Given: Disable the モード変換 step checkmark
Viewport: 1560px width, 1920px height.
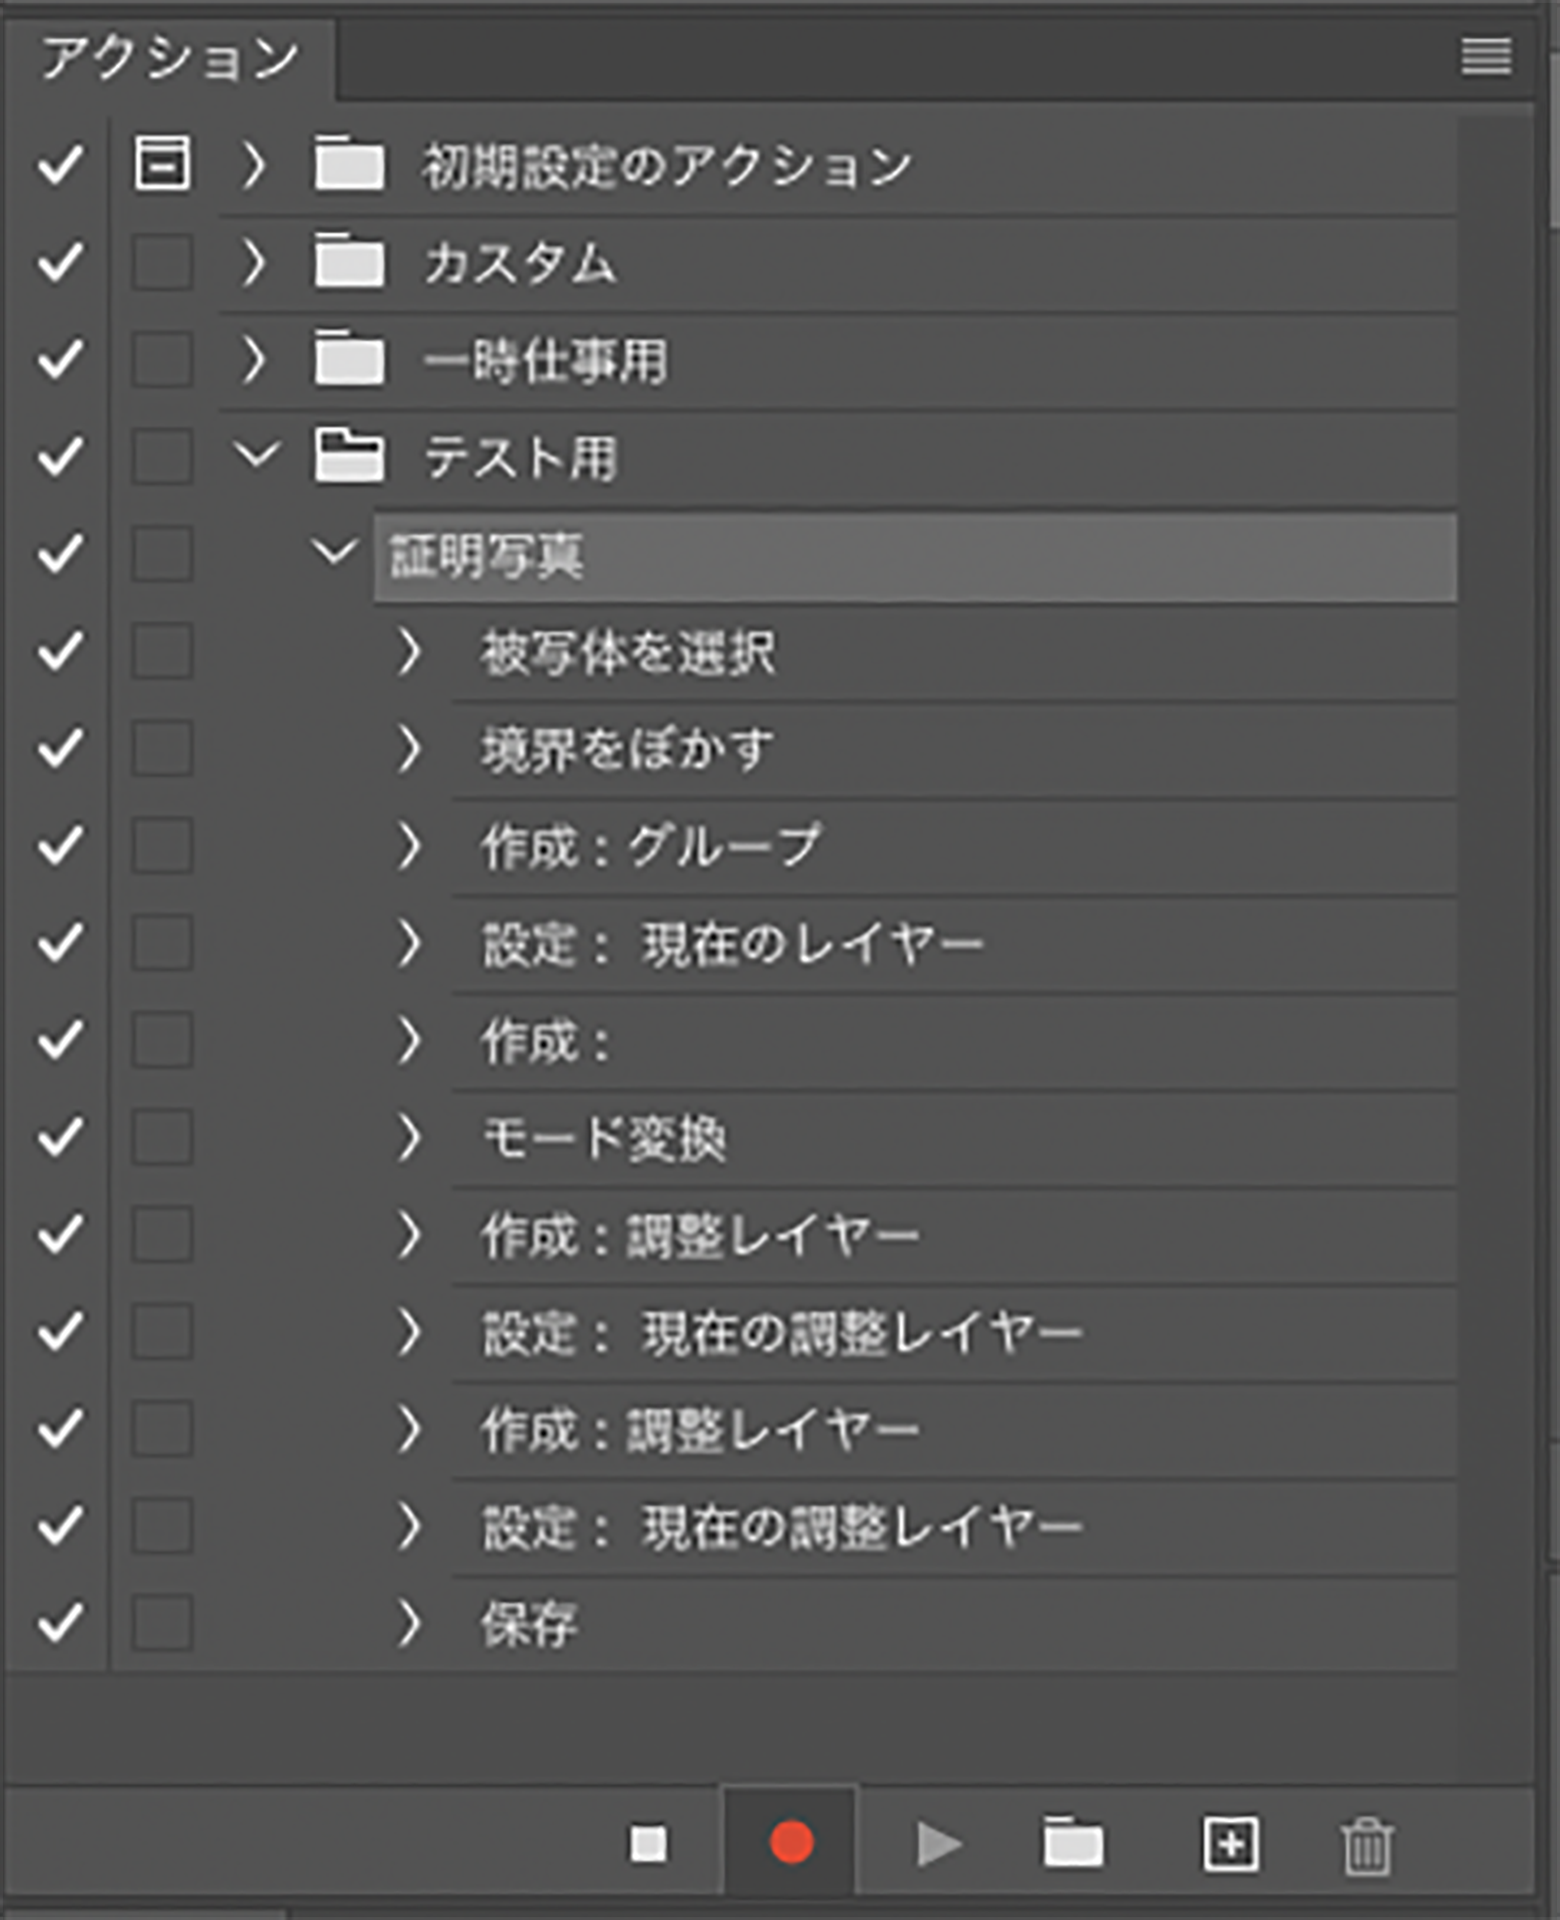Looking at the screenshot, I should (59, 1138).
